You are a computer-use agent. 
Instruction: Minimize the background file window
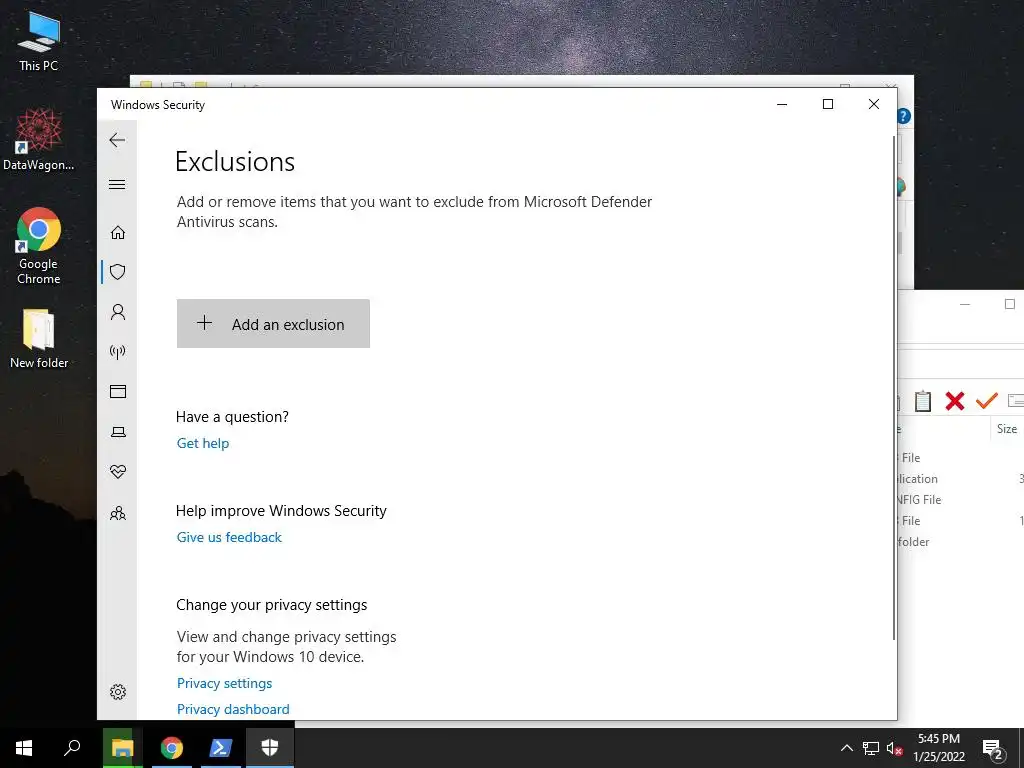pos(965,304)
